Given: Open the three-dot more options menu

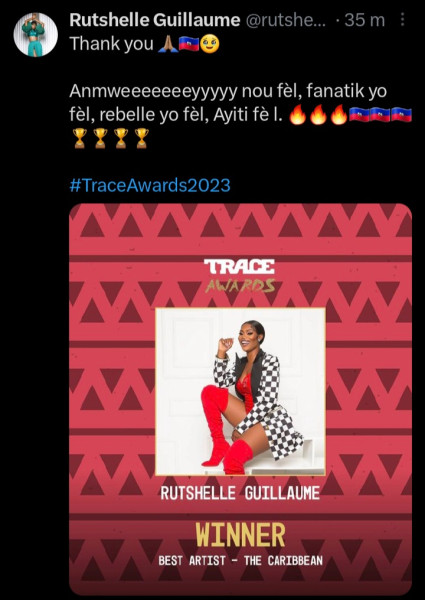Looking at the screenshot, I should pyautogui.click(x=402, y=20).
